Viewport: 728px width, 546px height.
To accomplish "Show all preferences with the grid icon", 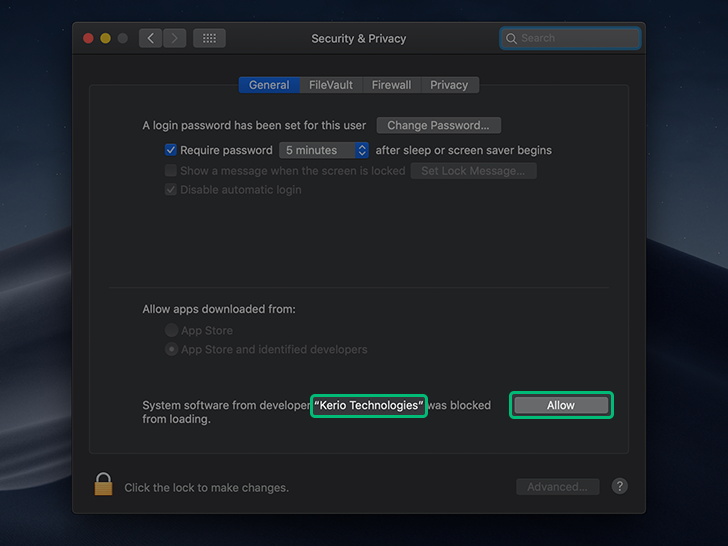I will point(209,38).
